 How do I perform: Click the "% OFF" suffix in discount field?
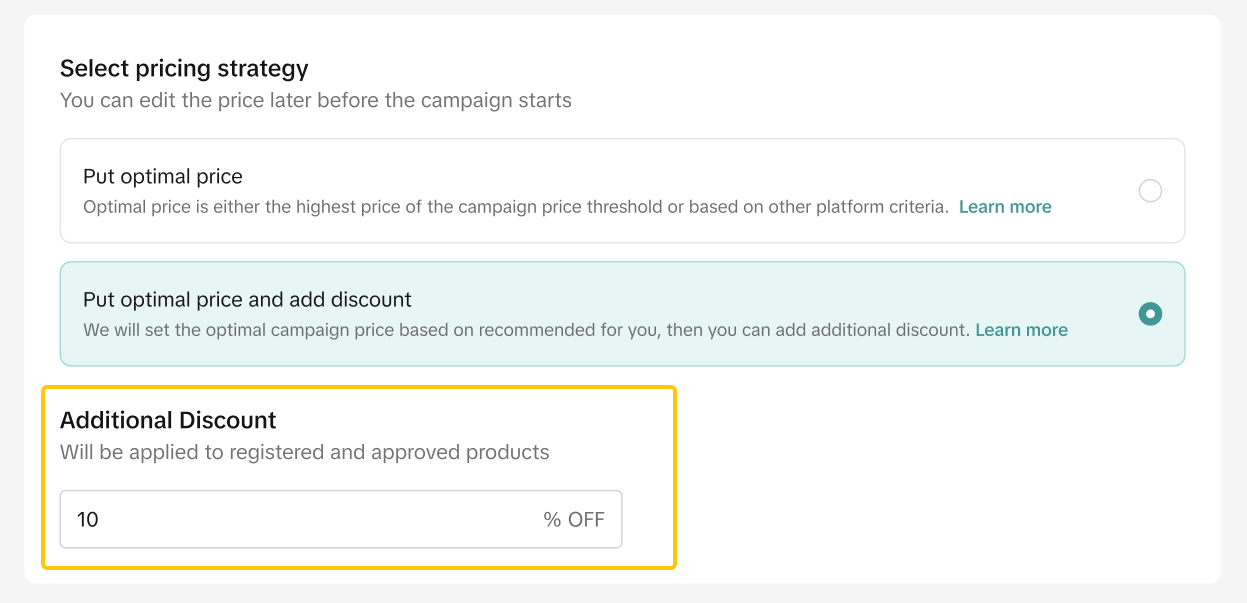pos(574,520)
